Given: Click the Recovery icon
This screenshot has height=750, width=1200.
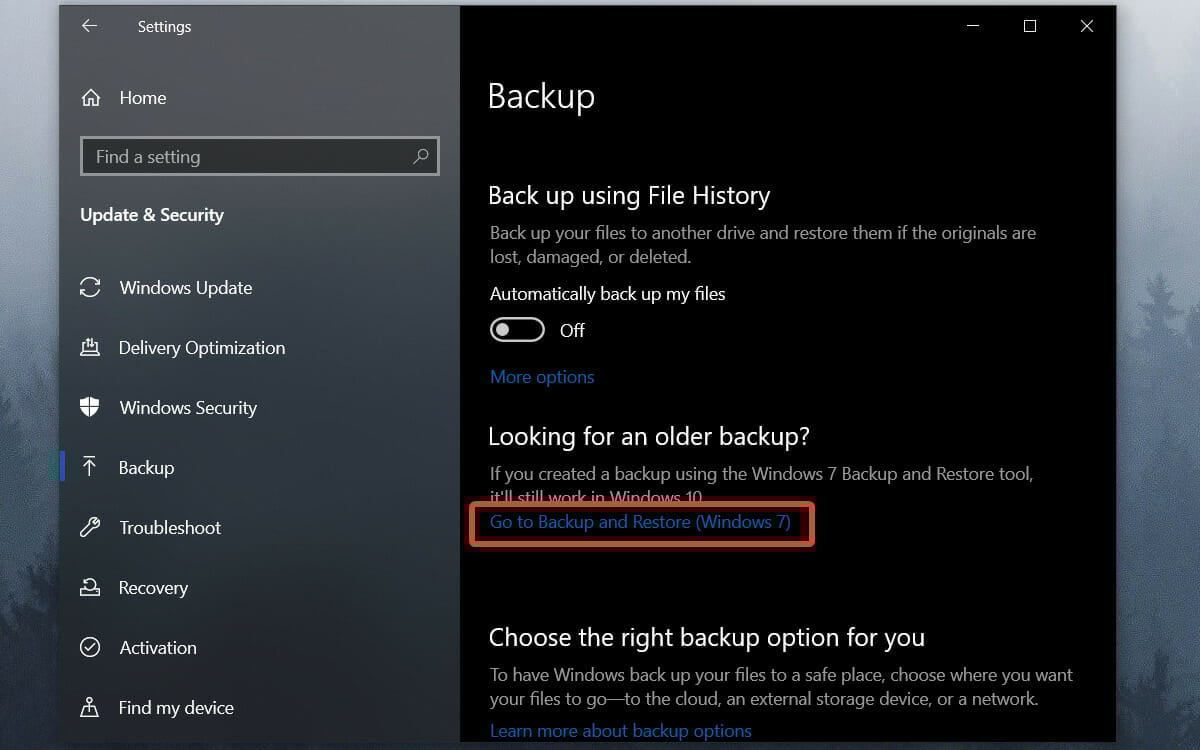Looking at the screenshot, I should click(x=90, y=588).
